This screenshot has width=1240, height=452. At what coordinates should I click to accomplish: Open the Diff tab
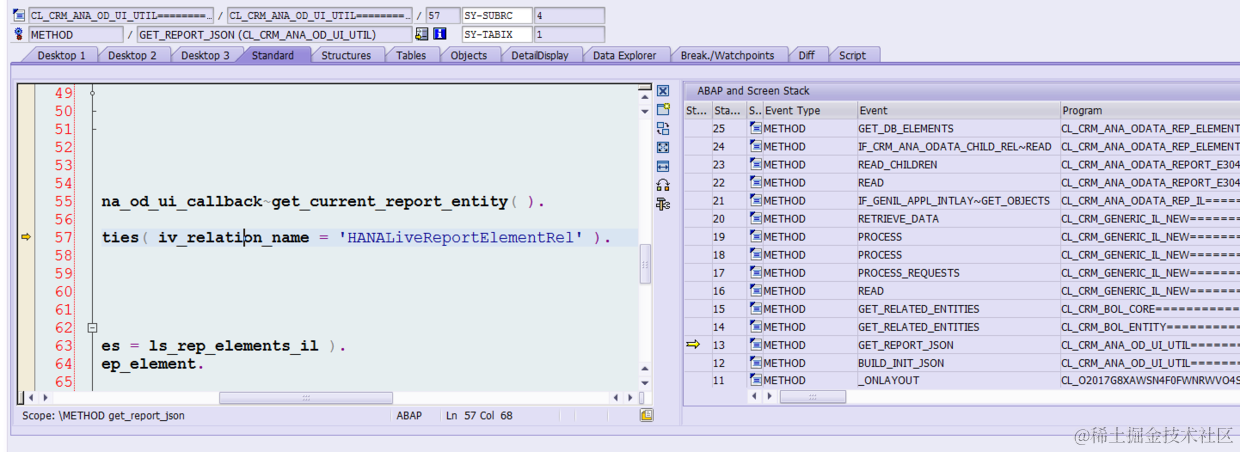806,55
